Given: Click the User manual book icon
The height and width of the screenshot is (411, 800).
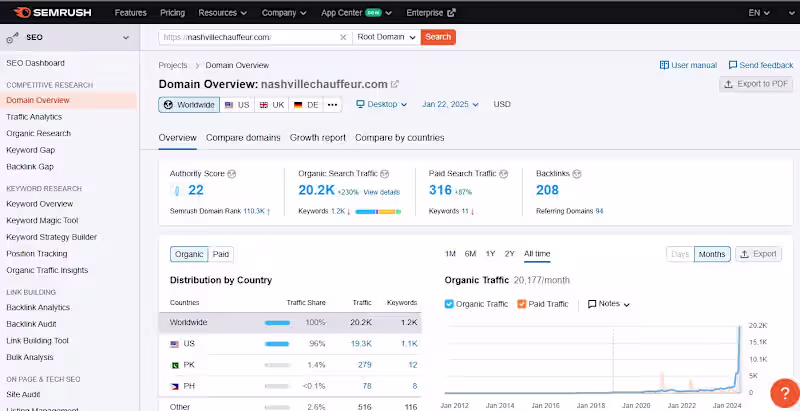Looking at the screenshot, I should pyautogui.click(x=665, y=65).
